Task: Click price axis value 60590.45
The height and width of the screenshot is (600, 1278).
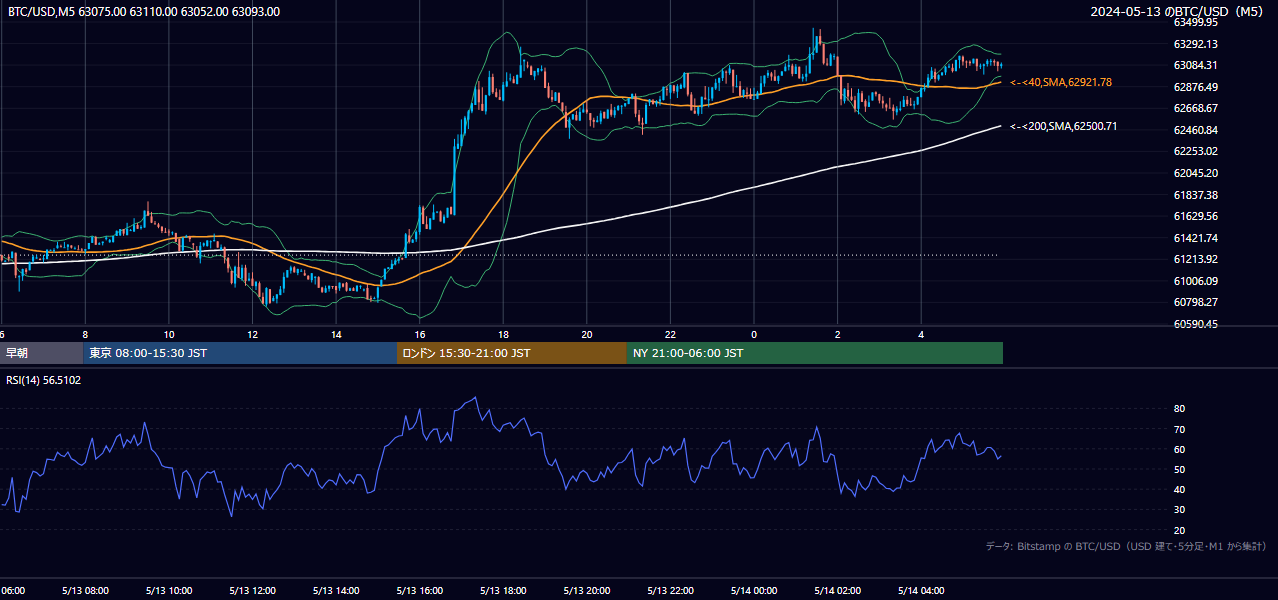Action: 1197,324
